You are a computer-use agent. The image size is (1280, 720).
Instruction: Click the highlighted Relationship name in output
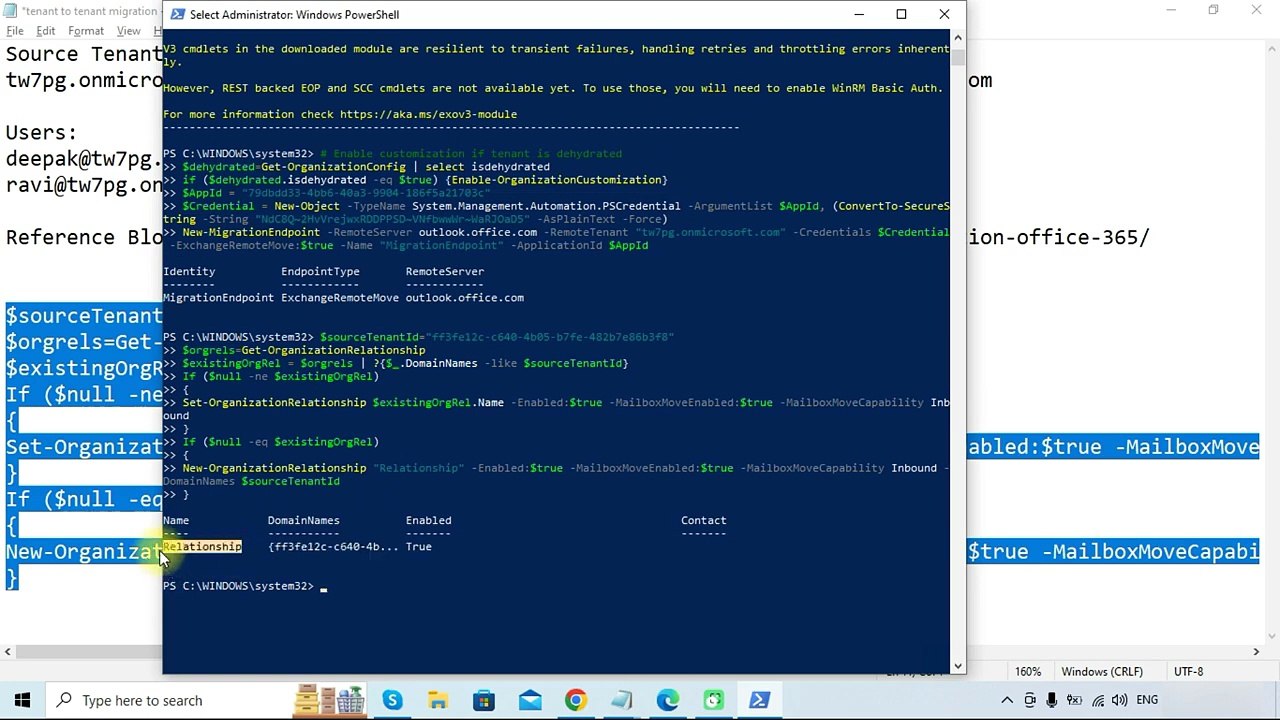(202, 547)
